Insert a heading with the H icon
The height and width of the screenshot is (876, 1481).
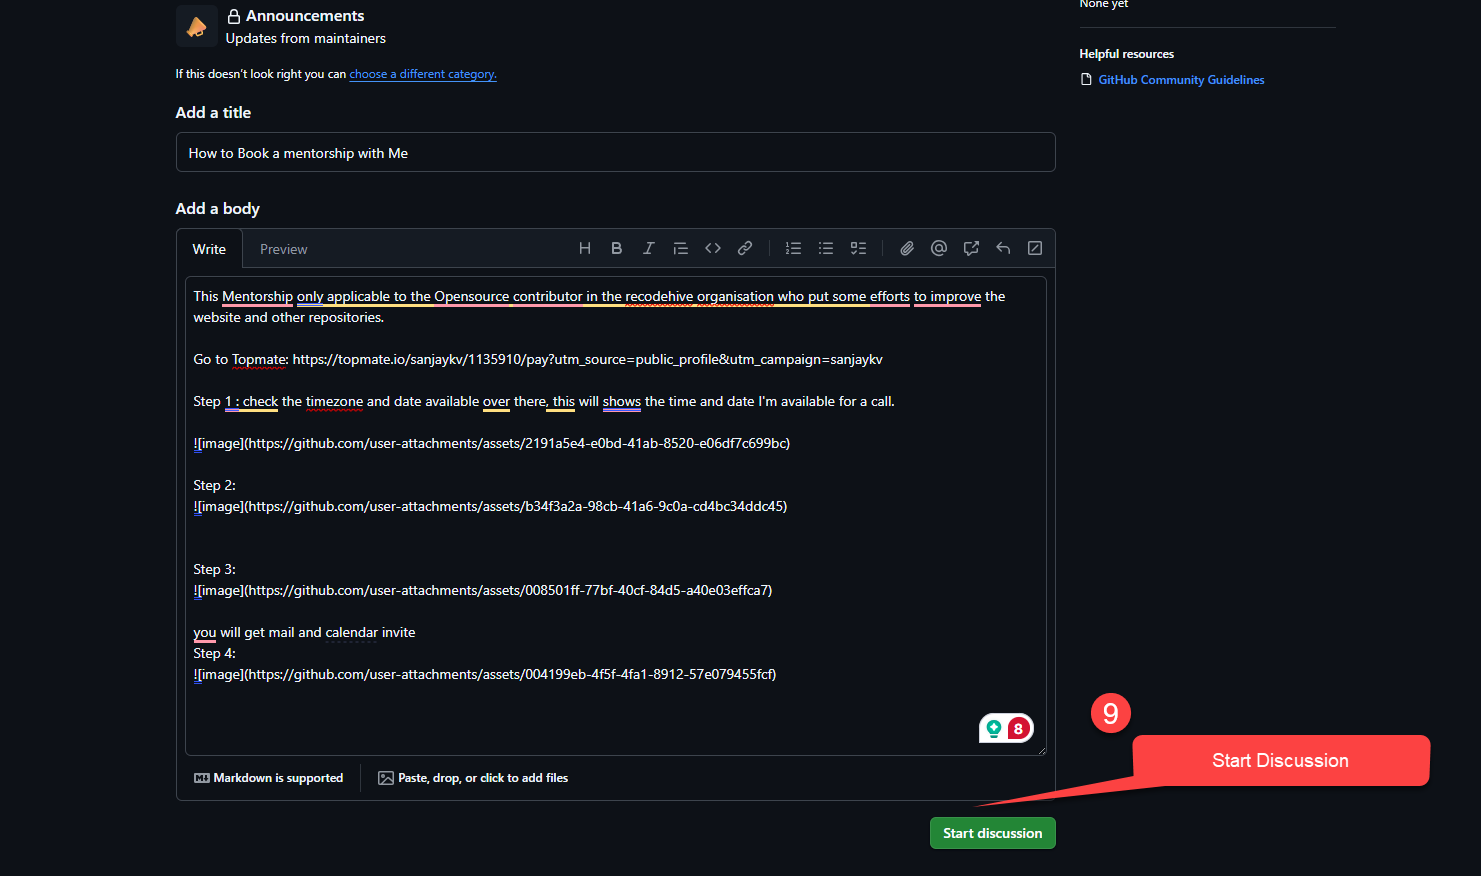point(585,248)
